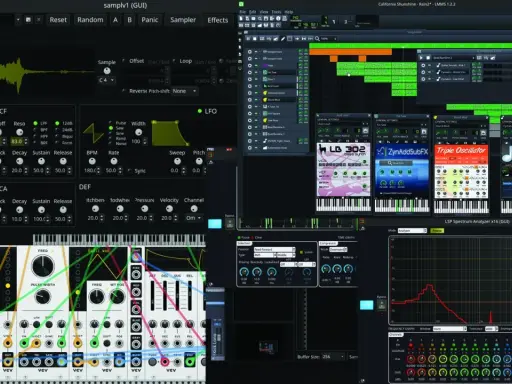Show the Song Editor via LMMS toolbar icon
Image resolution: width=512 pixels, height=384 pixels.
[241, 25]
